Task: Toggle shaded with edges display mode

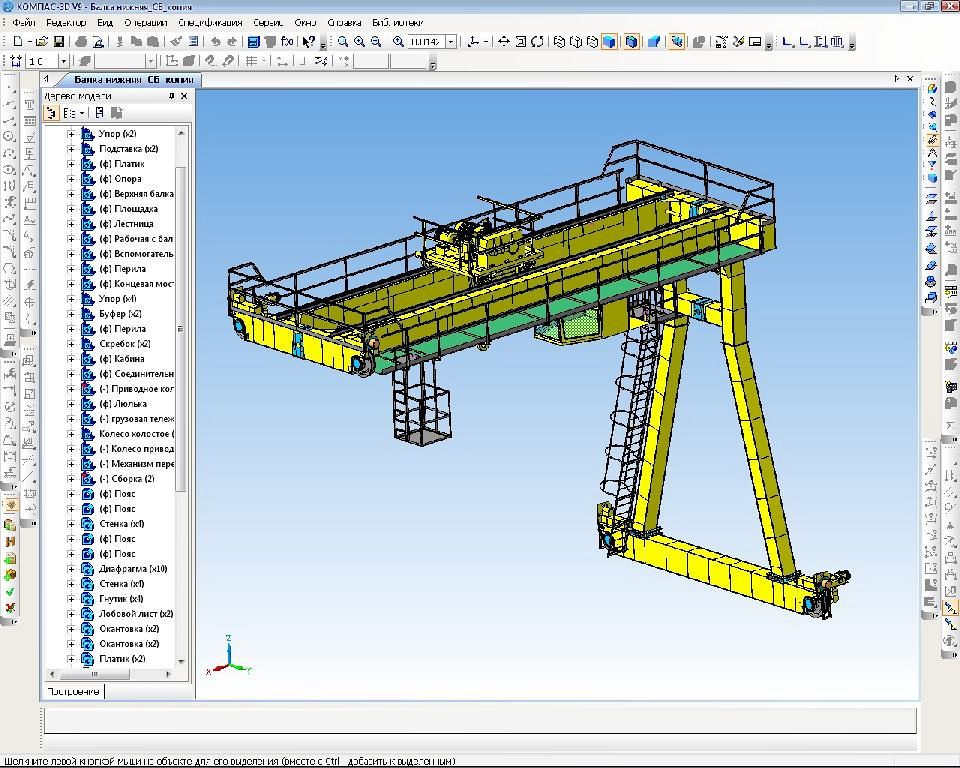Action: pyautogui.click(x=631, y=42)
